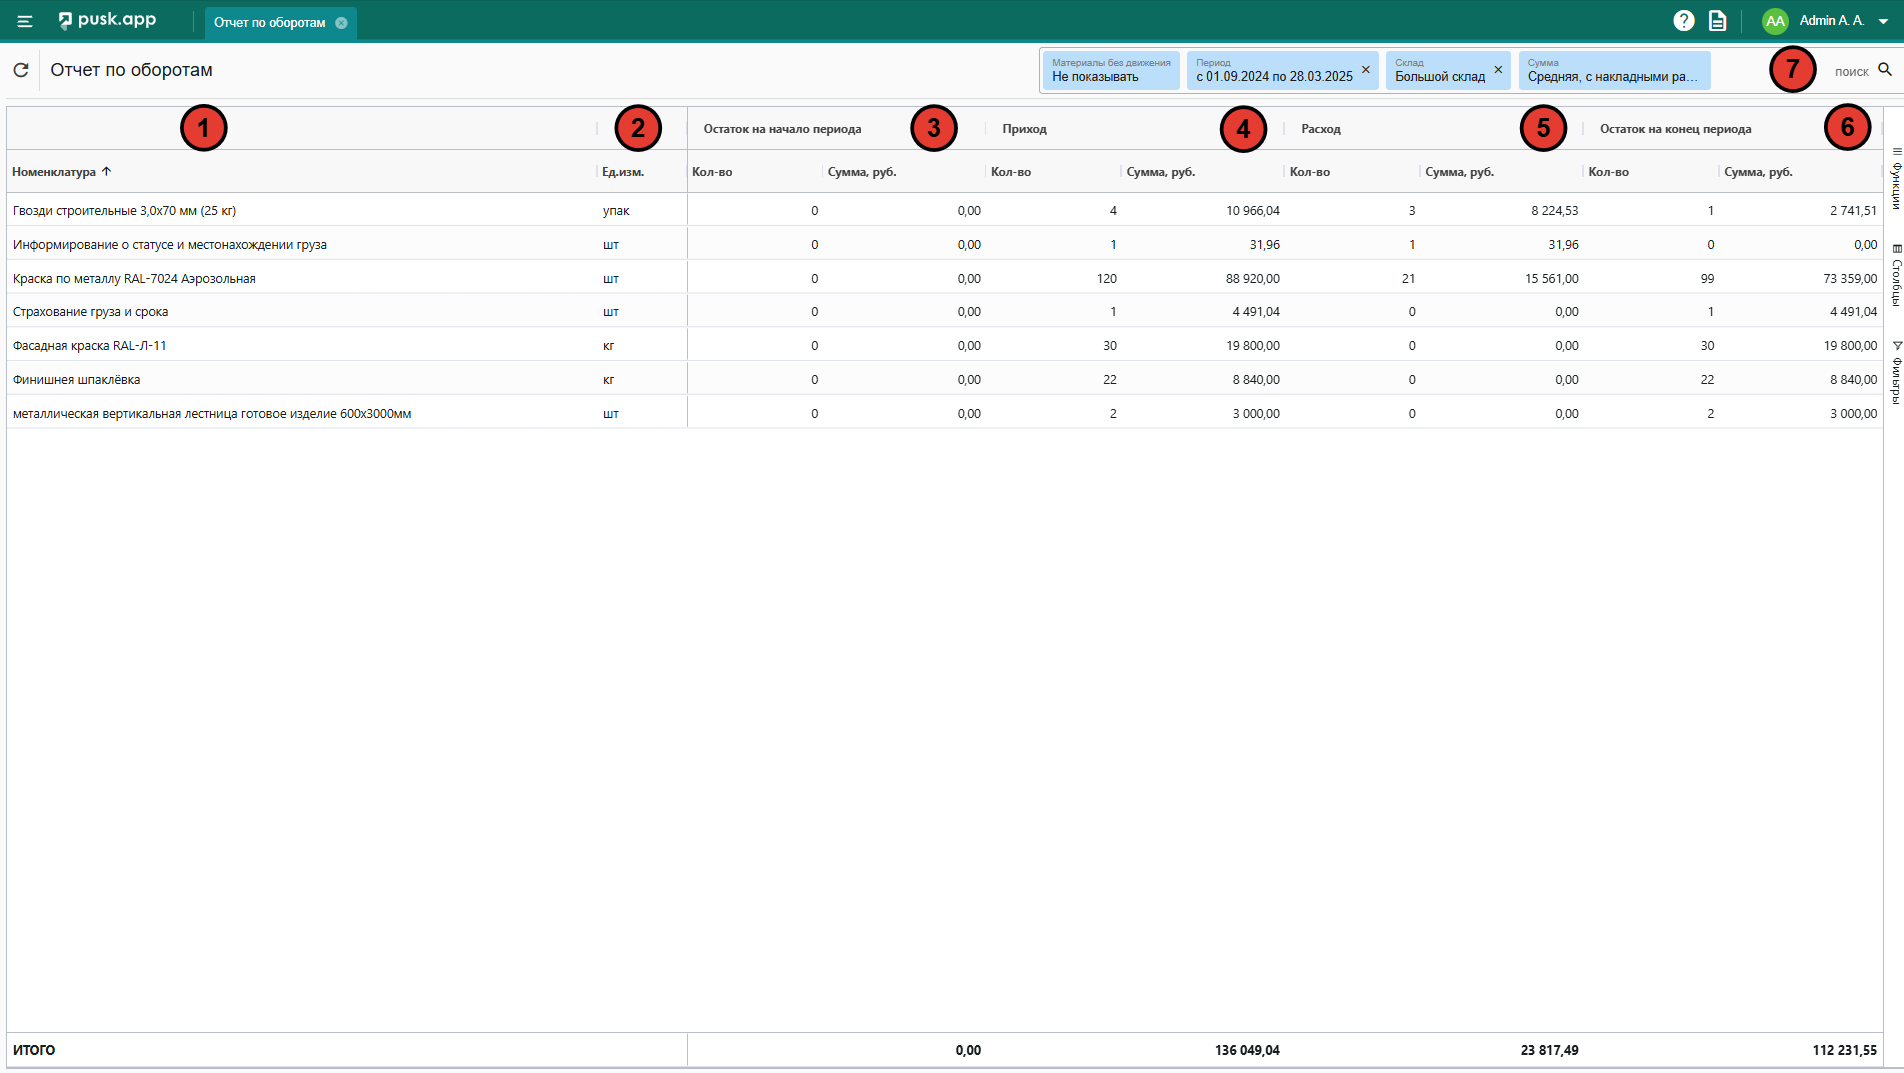Viewport: 1904px width, 1073px height.
Task: Click the AA user avatar
Action: click(1775, 21)
